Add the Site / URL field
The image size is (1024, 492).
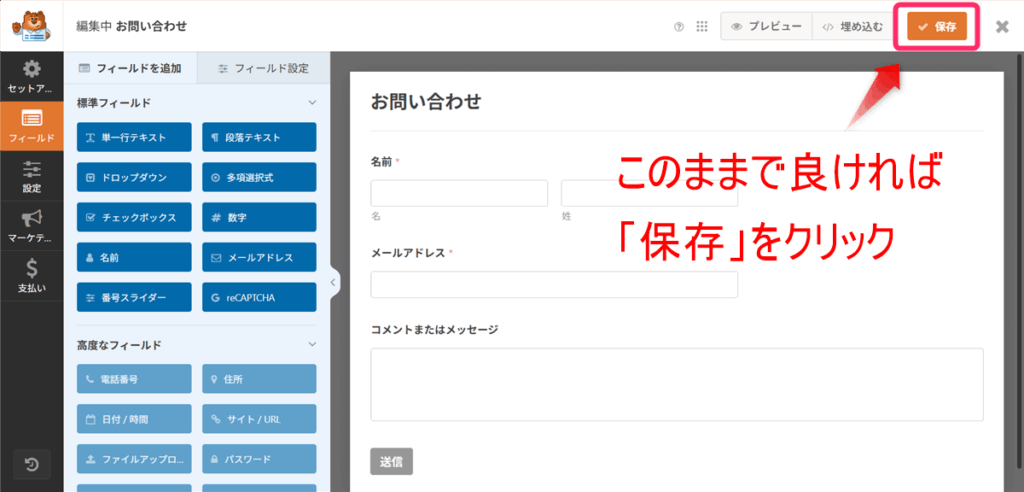259,419
